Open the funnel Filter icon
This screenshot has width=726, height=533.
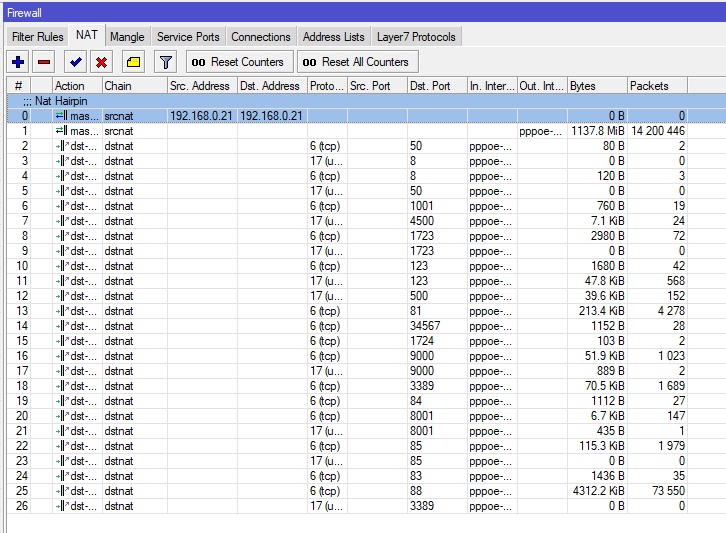pos(166,62)
